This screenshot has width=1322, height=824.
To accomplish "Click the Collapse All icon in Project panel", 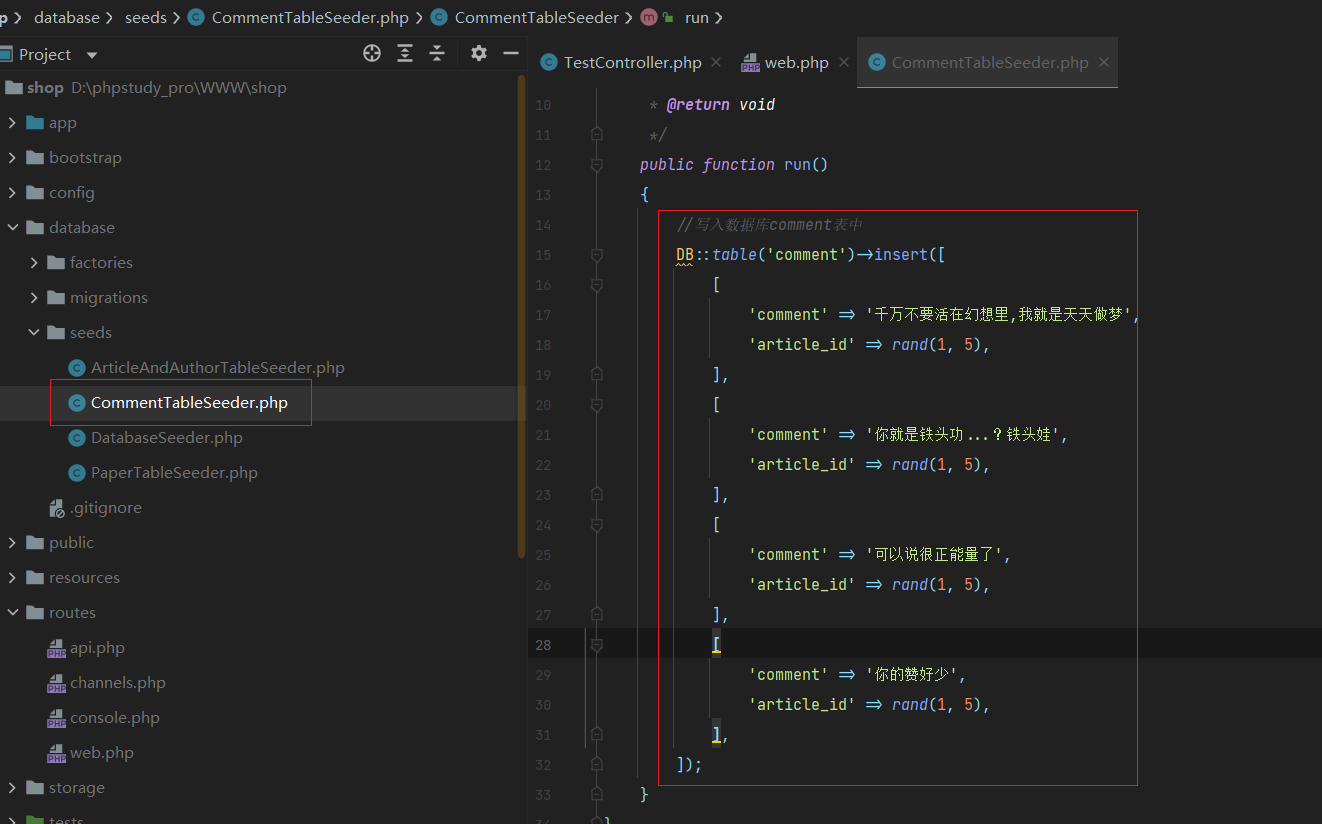I will [437, 54].
